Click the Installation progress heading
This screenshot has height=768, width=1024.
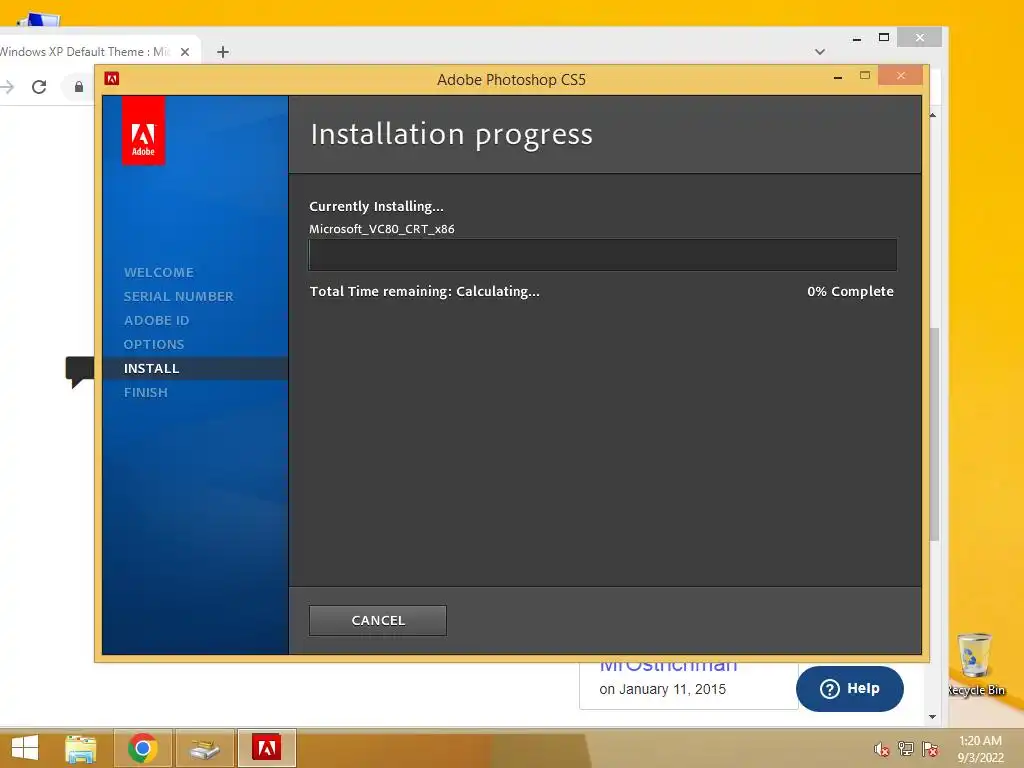[x=451, y=135]
